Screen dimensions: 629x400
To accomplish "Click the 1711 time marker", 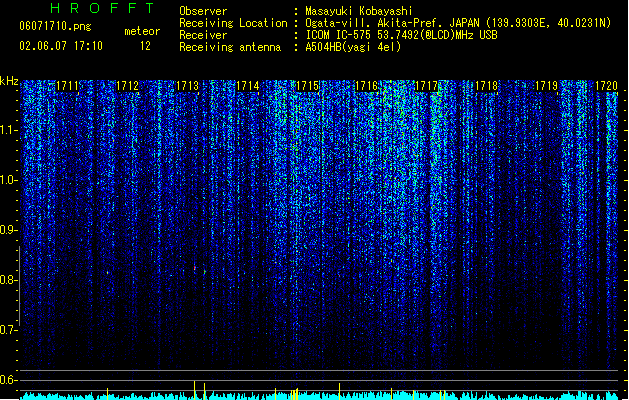I will [x=67, y=86].
